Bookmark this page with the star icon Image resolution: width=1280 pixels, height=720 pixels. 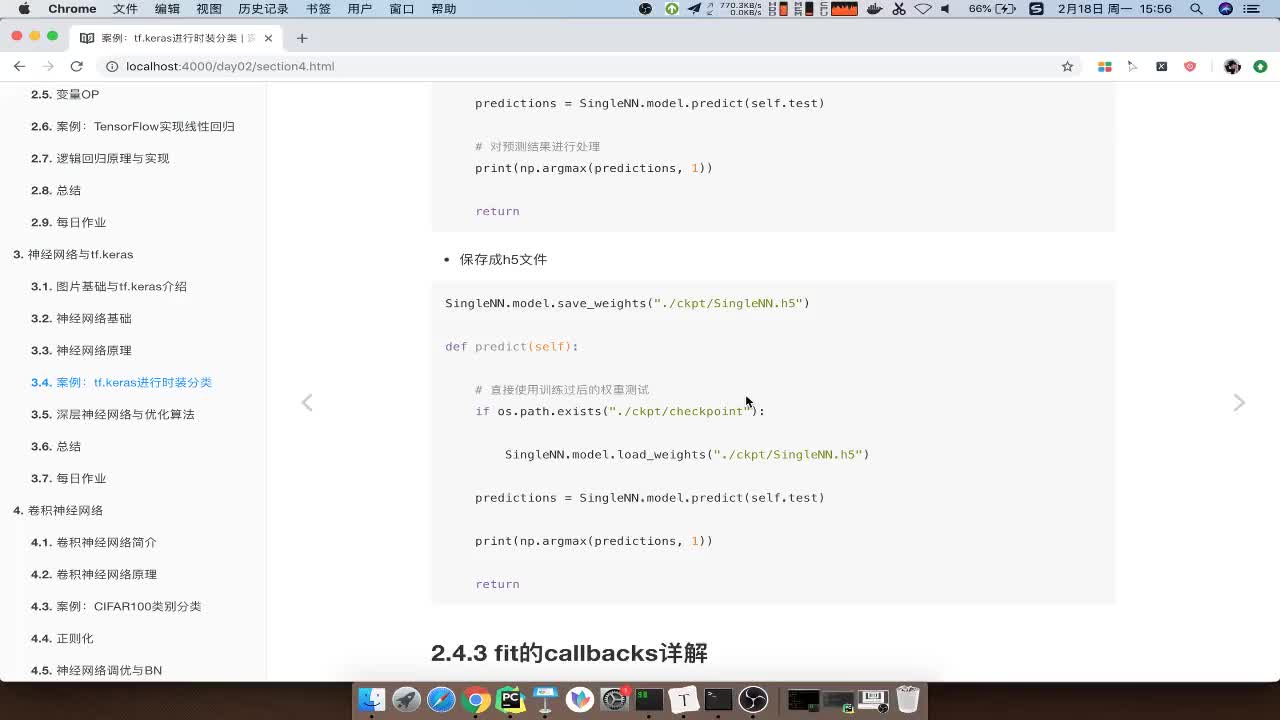pyautogui.click(x=1067, y=66)
